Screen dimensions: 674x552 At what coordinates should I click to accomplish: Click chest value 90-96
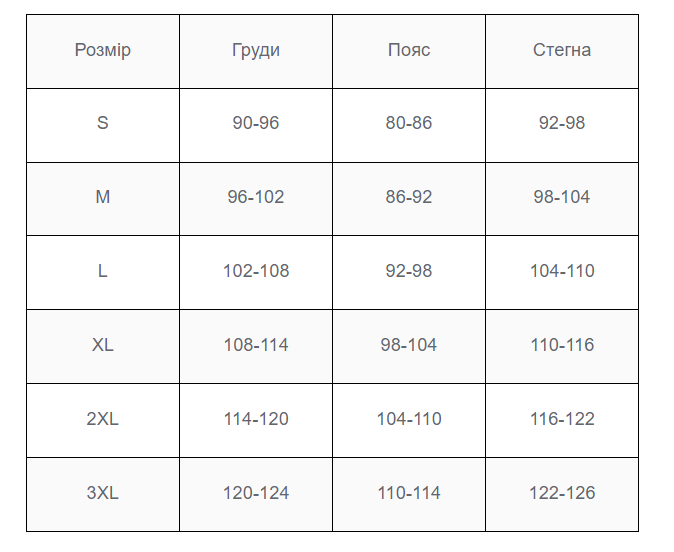[x=256, y=124]
